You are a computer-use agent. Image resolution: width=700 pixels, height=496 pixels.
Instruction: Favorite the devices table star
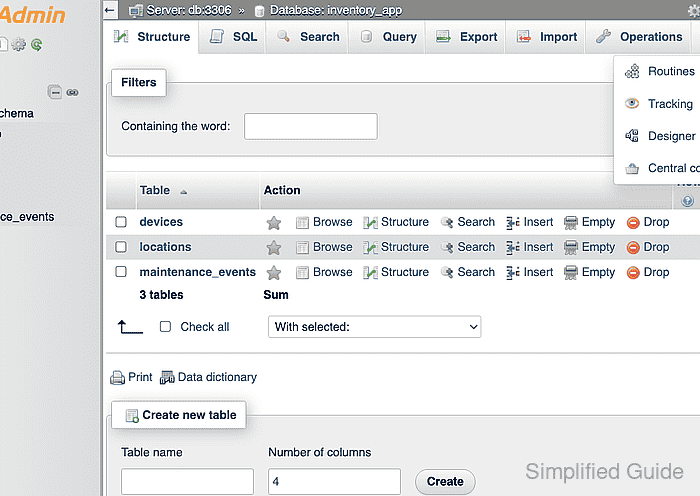(x=274, y=222)
